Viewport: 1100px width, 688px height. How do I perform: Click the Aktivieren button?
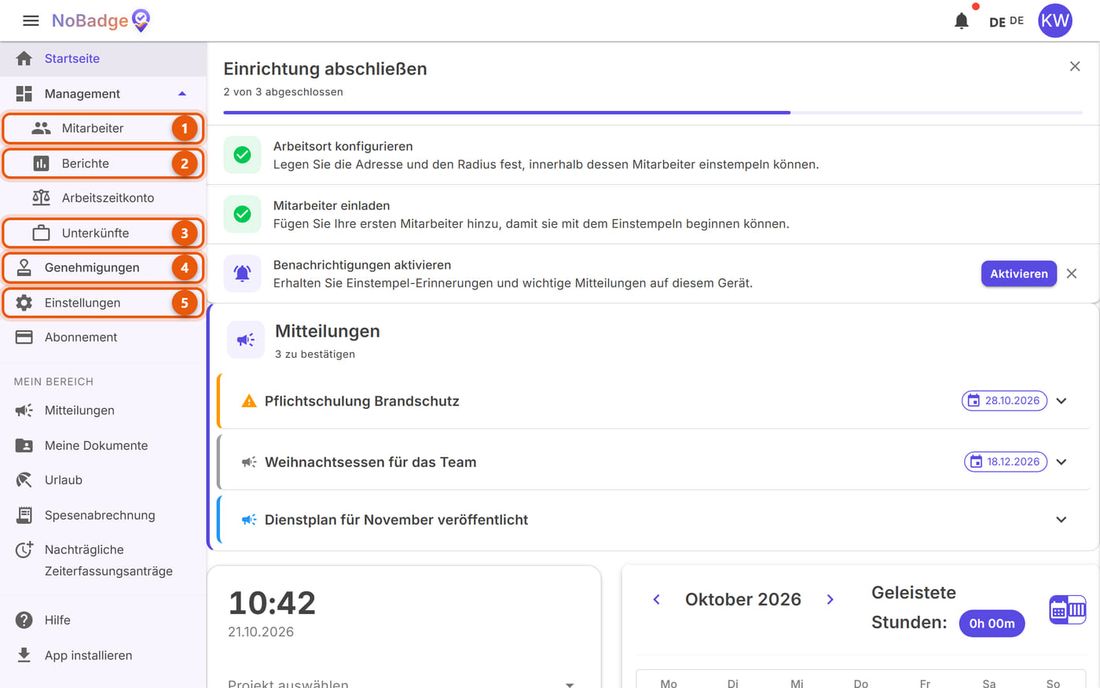[x=1019, y=274]
